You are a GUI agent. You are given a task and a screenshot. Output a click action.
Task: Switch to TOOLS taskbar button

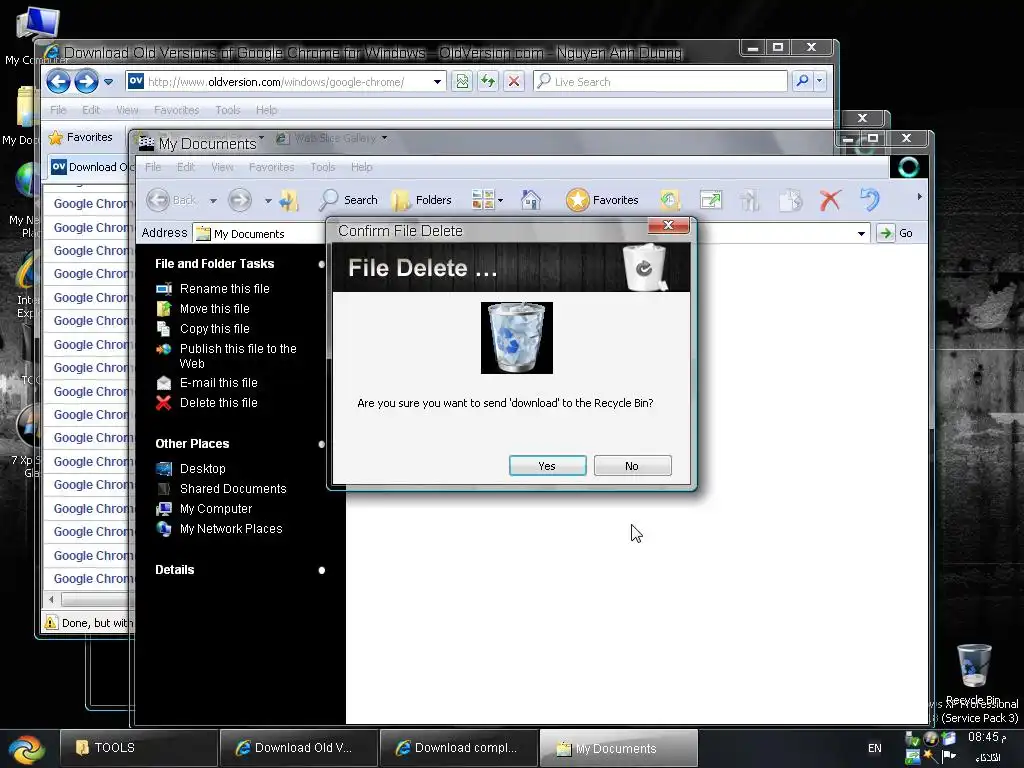pos(138,748)
